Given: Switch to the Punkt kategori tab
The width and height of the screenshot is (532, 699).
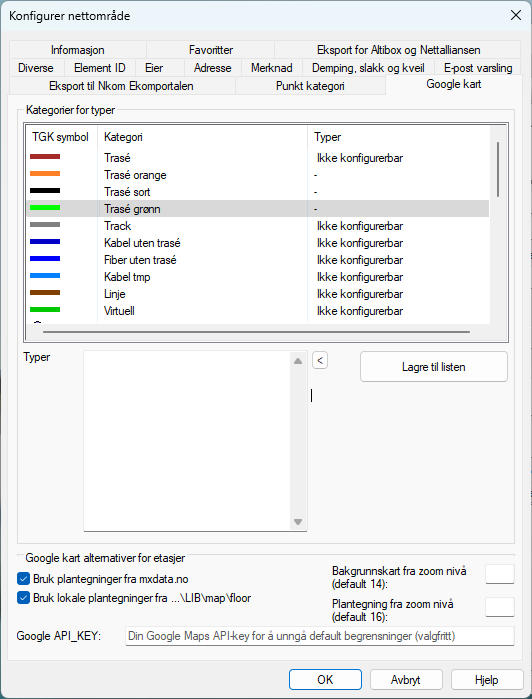Looking at the screenshot, I should 310,86.
